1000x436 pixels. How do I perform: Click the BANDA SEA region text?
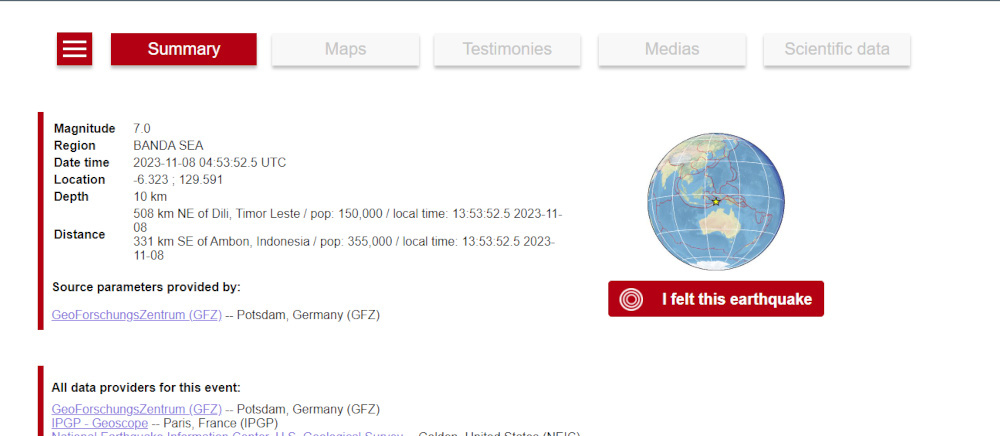[168, 146]
